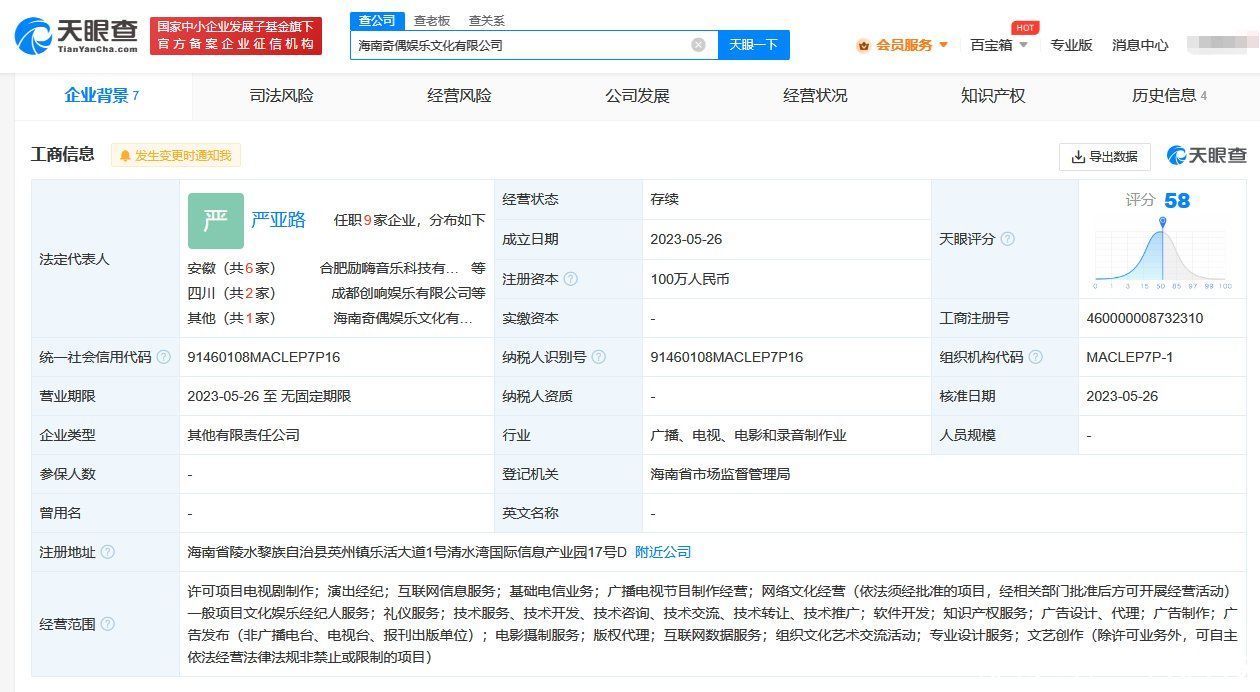Click the 成立日期 value 2023-05-26
The image size is (1260, 692).
click(686, 239)
